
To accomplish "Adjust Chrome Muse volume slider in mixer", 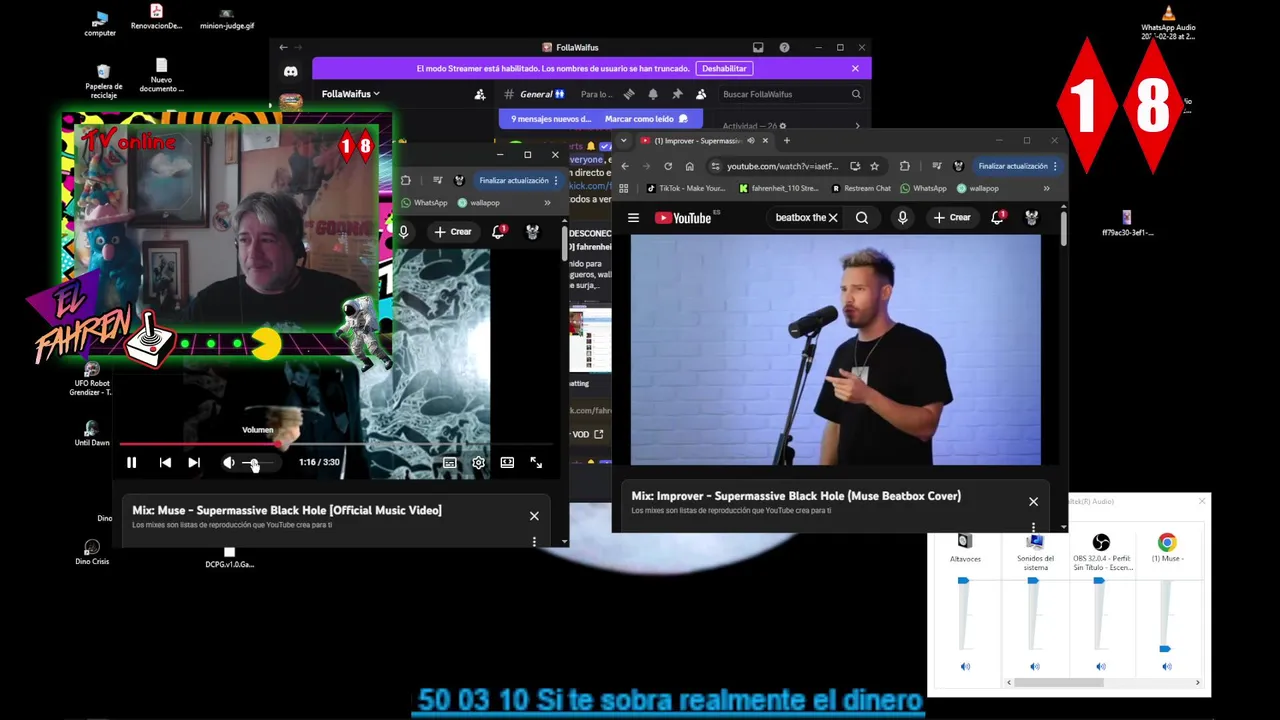I will coord(1165,649).
